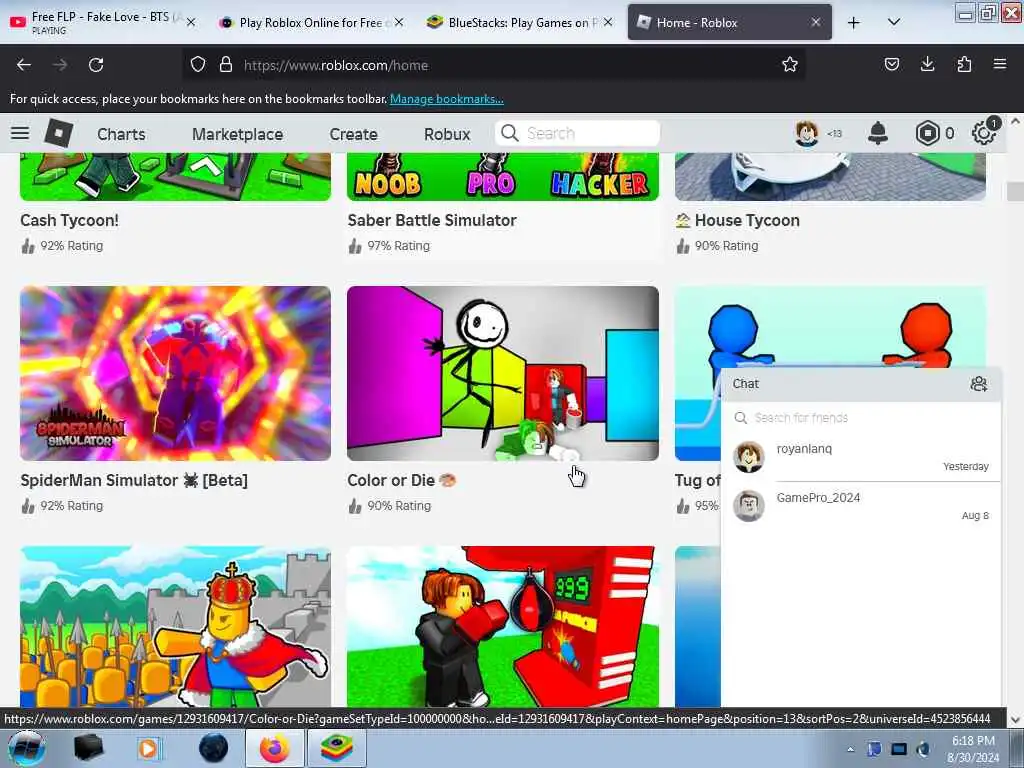Image resolution: width=1024 pixels, height=768 pixels.
Task: Open the tracking protection shield icon
Action: (198, 65)
